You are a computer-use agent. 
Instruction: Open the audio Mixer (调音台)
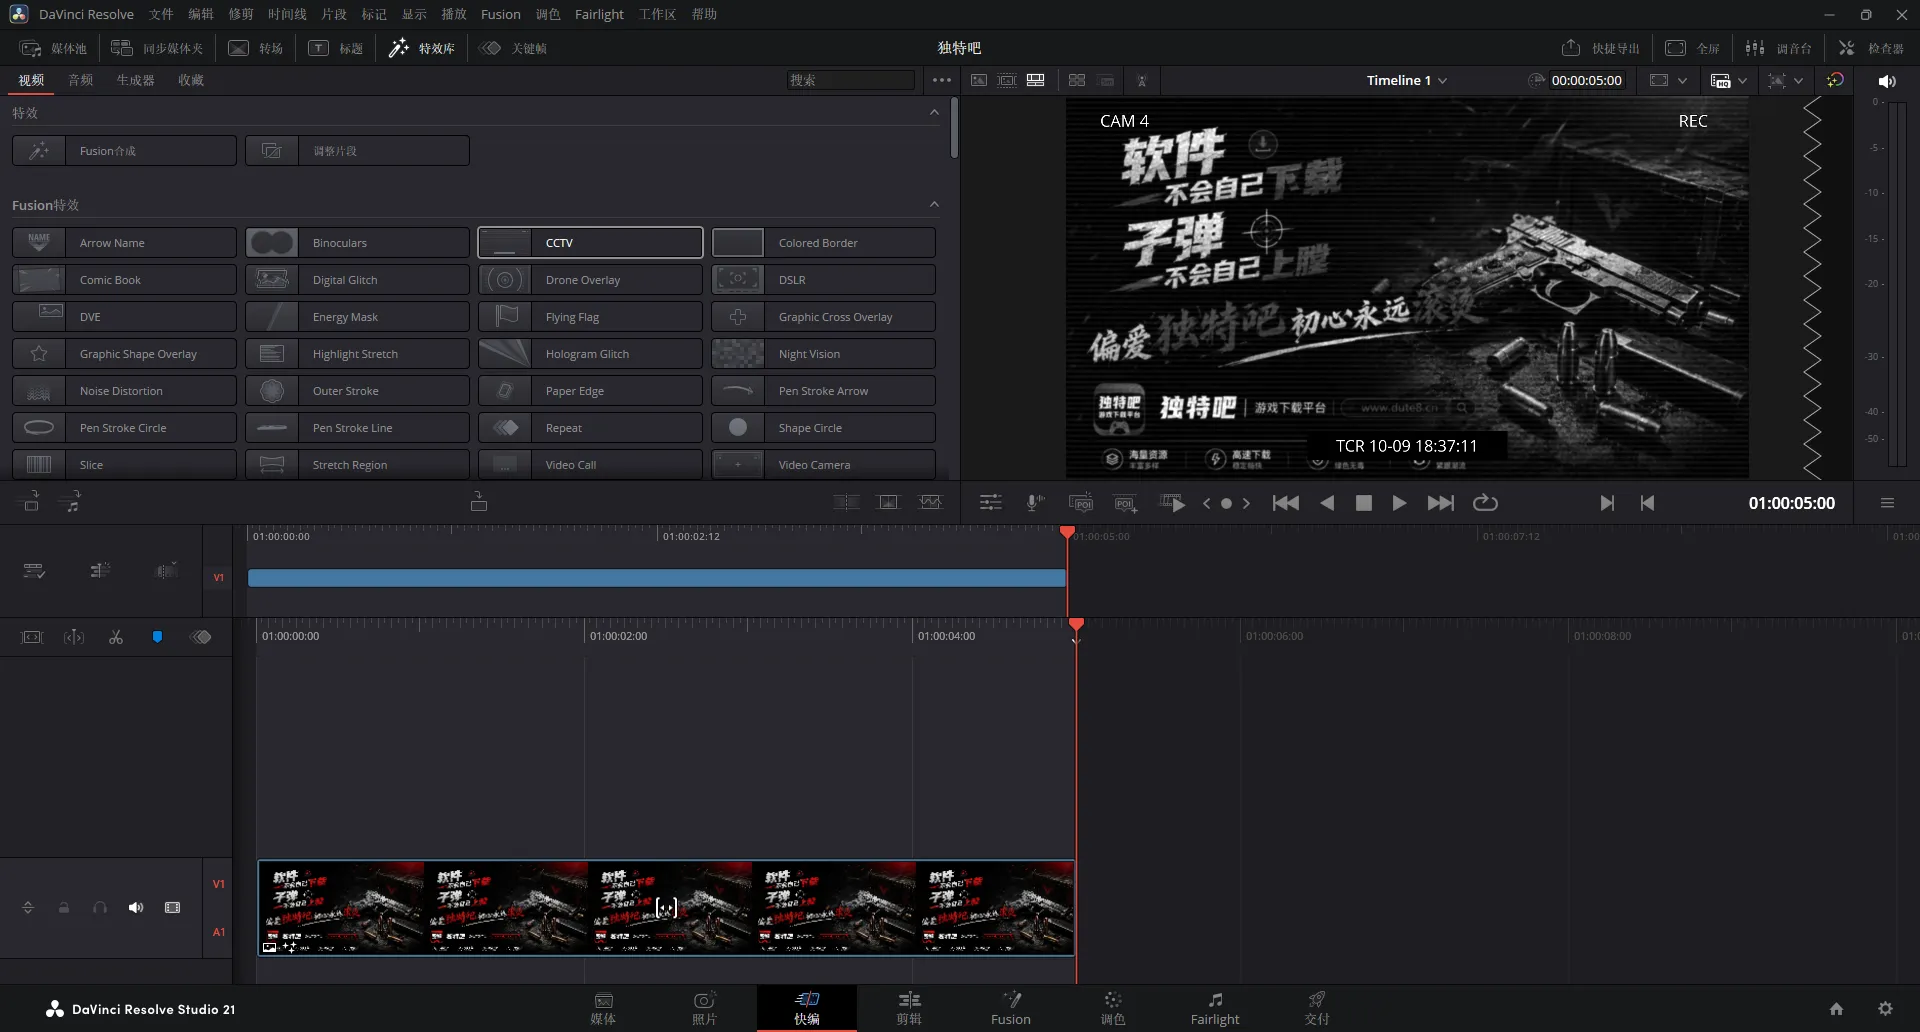[x=1778, y=48]
